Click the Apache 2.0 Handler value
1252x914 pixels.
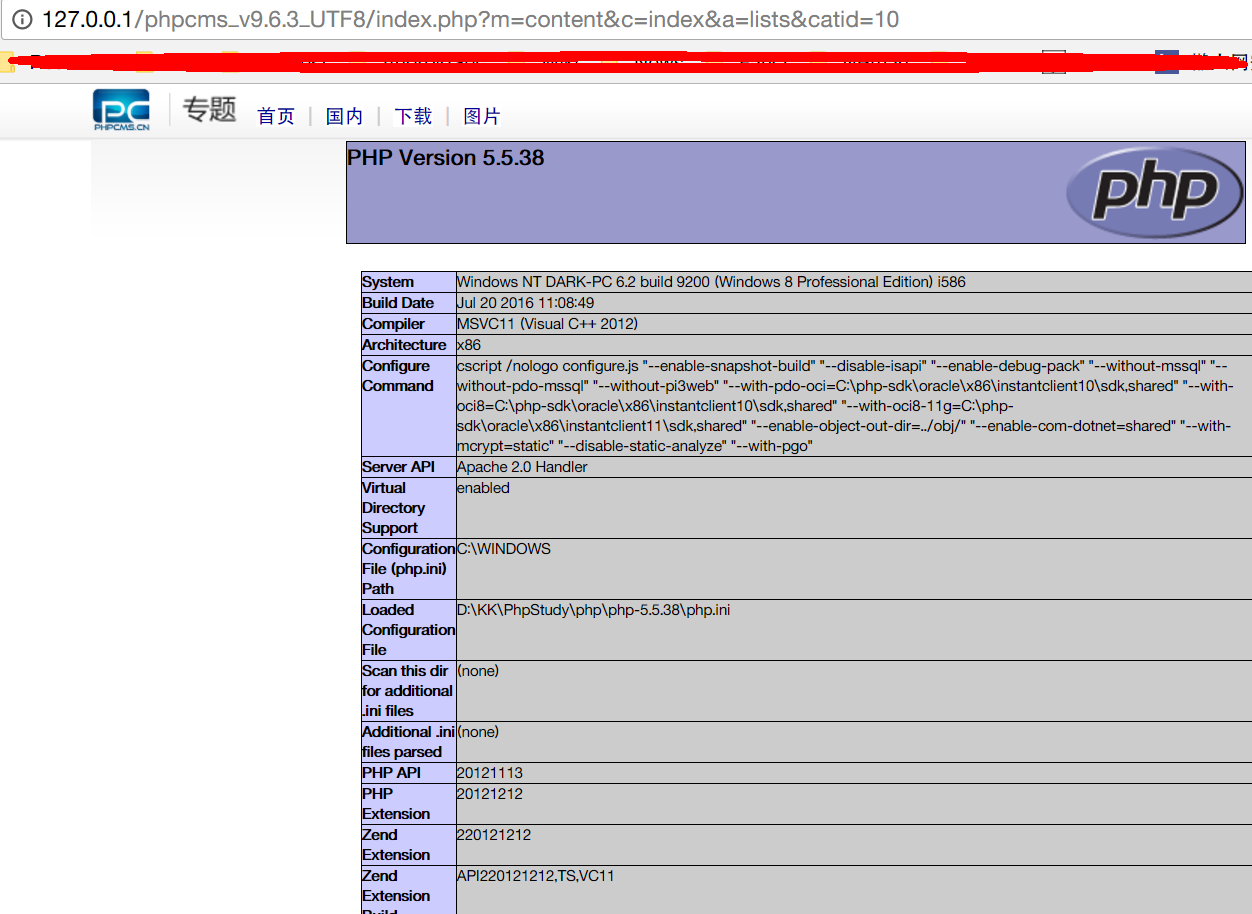(x=521, y=466)
